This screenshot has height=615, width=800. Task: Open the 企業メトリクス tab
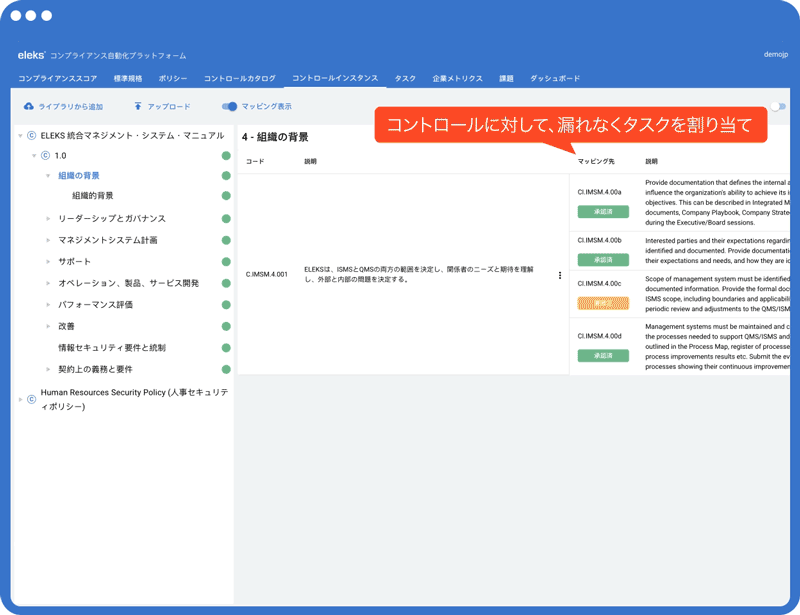pos(457,78)
